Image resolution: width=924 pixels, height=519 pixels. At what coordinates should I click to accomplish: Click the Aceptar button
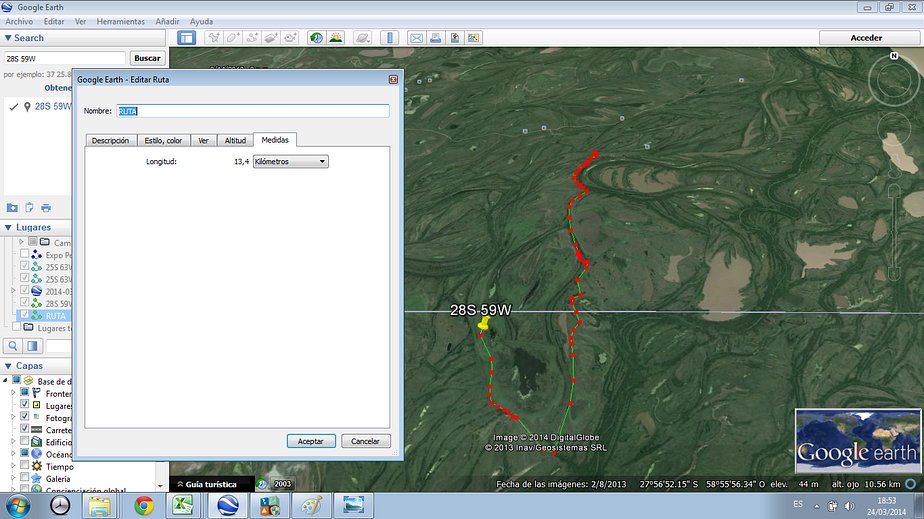(x=311, y=441)
